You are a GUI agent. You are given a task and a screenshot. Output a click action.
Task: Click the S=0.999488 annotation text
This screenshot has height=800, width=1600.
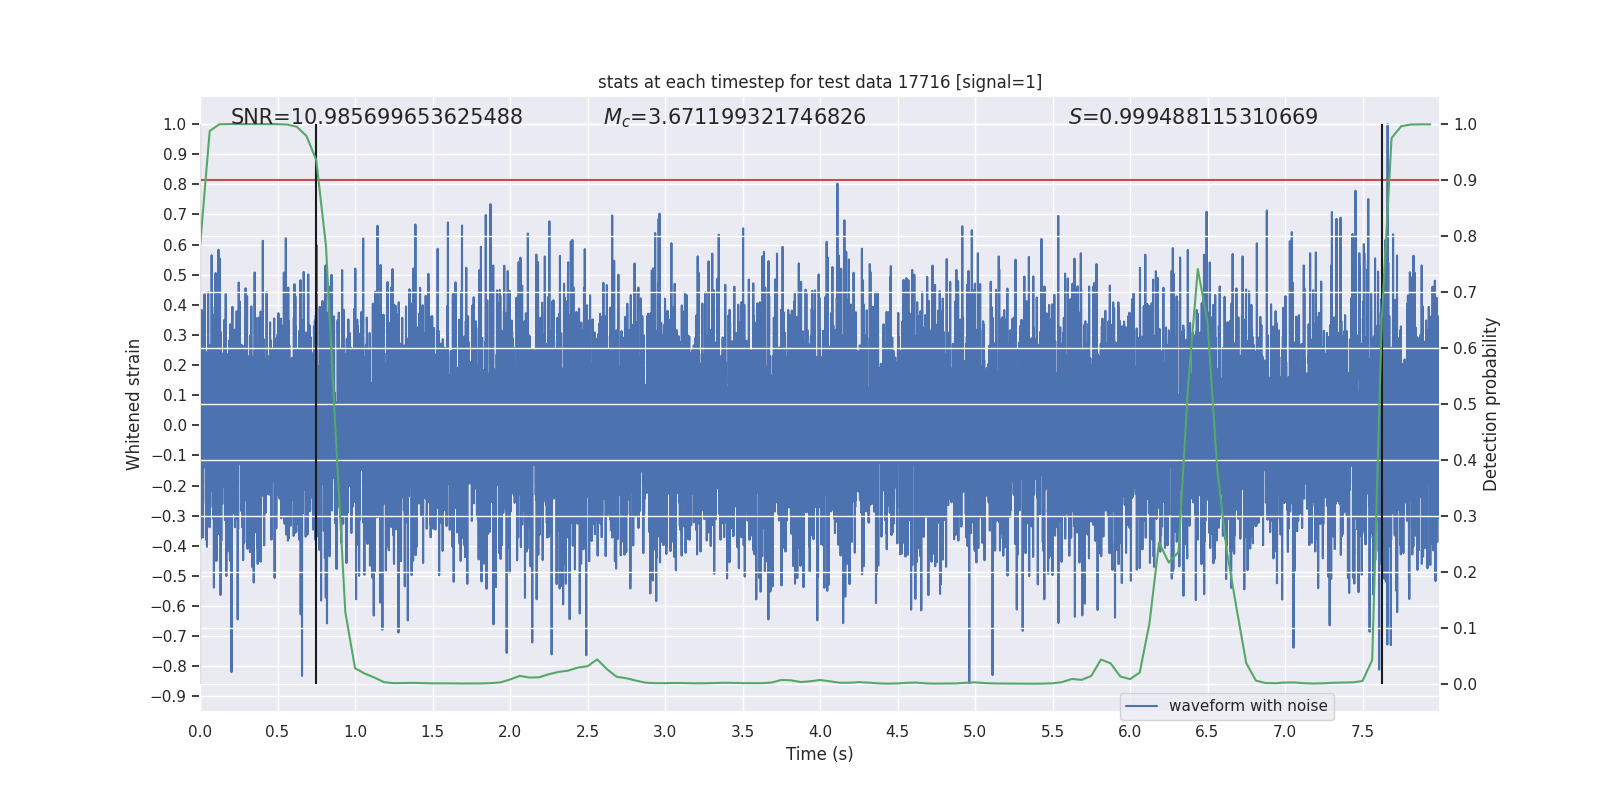(1192, 117)
